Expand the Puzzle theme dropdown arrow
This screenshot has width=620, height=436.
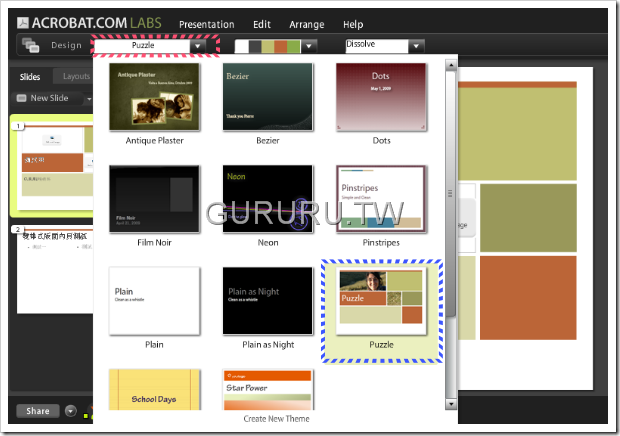coord(198,46)
